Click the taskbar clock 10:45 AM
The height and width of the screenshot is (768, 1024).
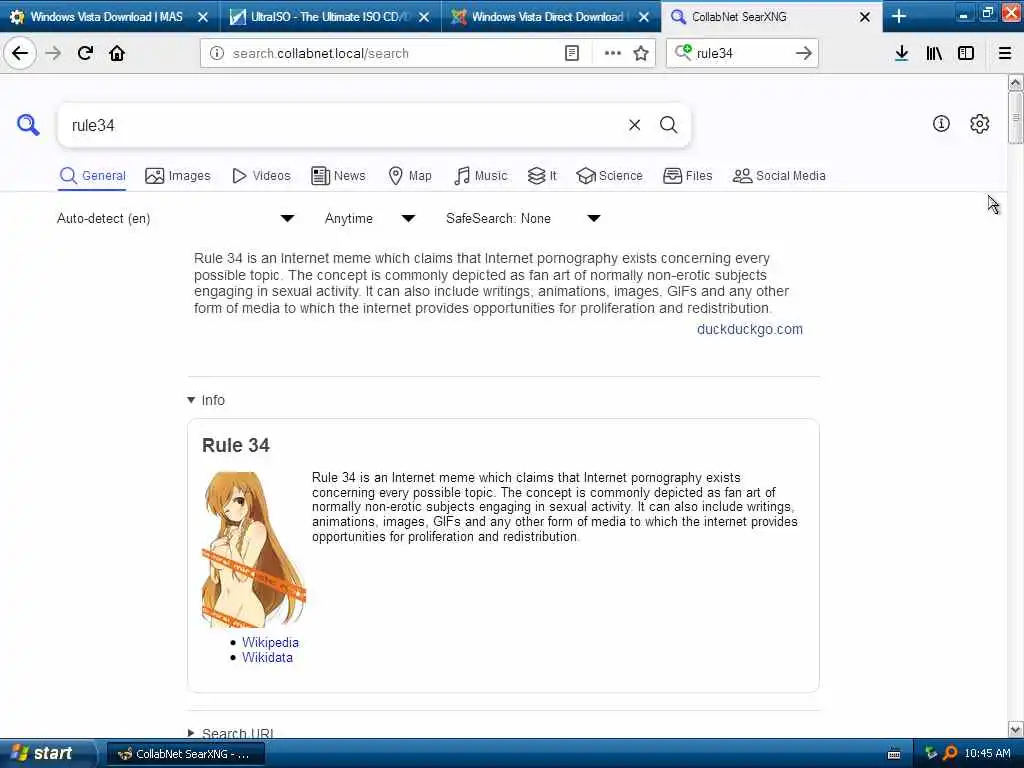[x=987, y=754]
